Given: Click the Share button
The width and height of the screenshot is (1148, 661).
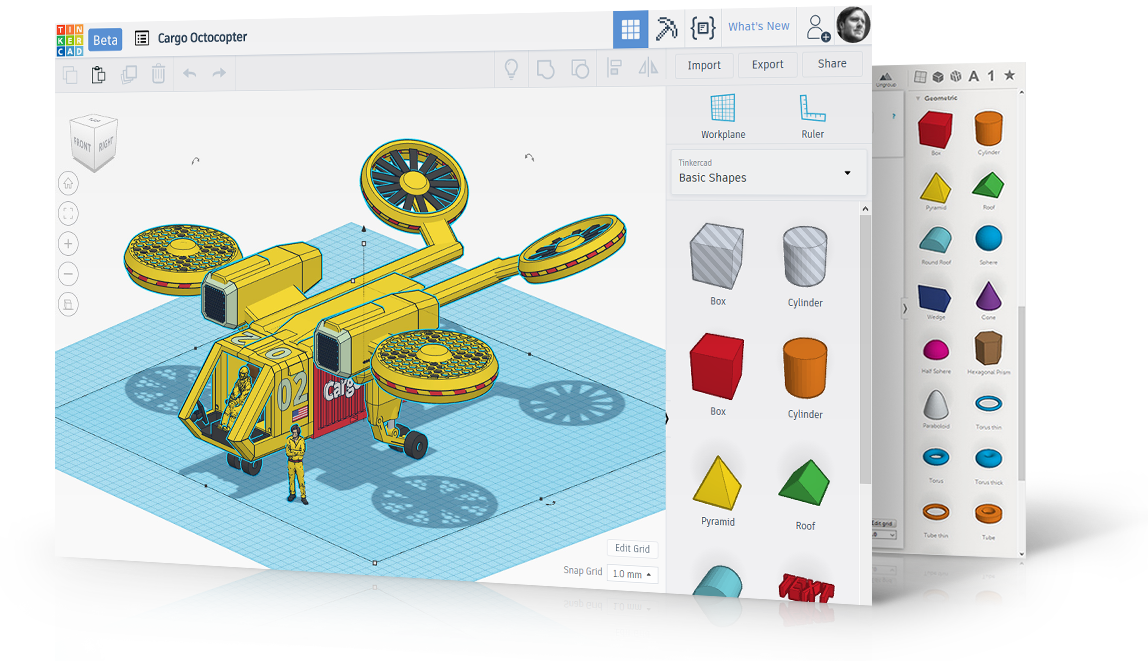Looking at the screenshot, I should pos(832,64).
